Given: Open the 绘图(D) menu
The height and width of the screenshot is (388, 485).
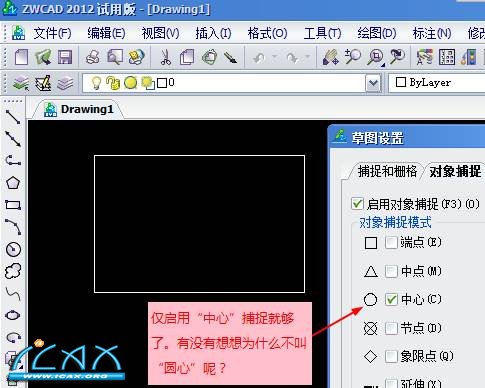Looking at the screenshot, I should tap(377, 33).
